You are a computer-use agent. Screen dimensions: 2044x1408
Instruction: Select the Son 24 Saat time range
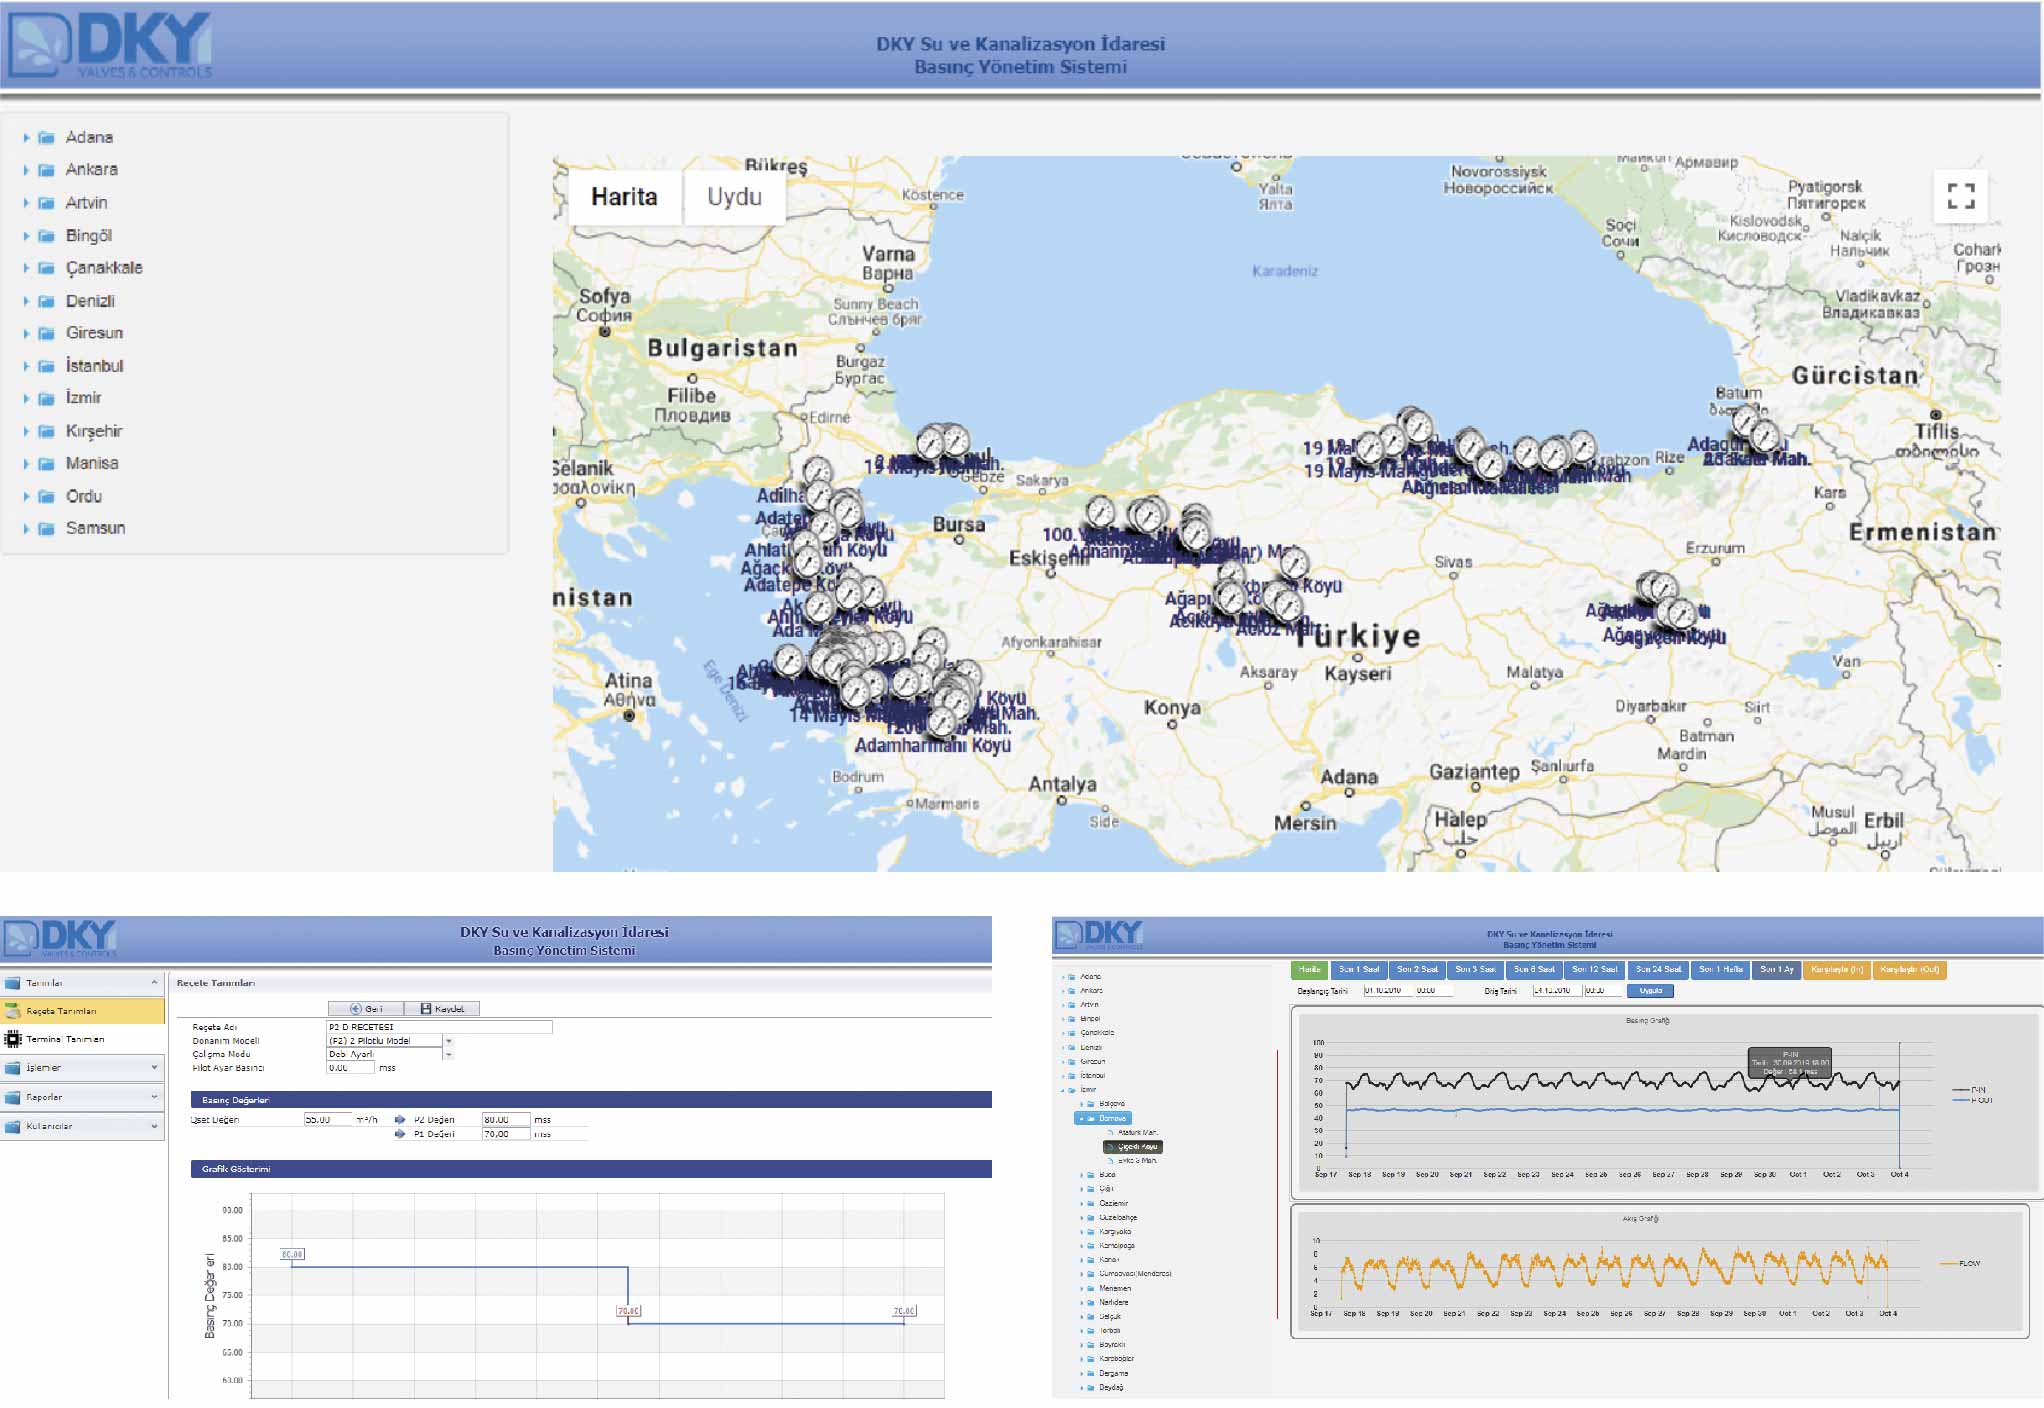(x=1657, y=969)
